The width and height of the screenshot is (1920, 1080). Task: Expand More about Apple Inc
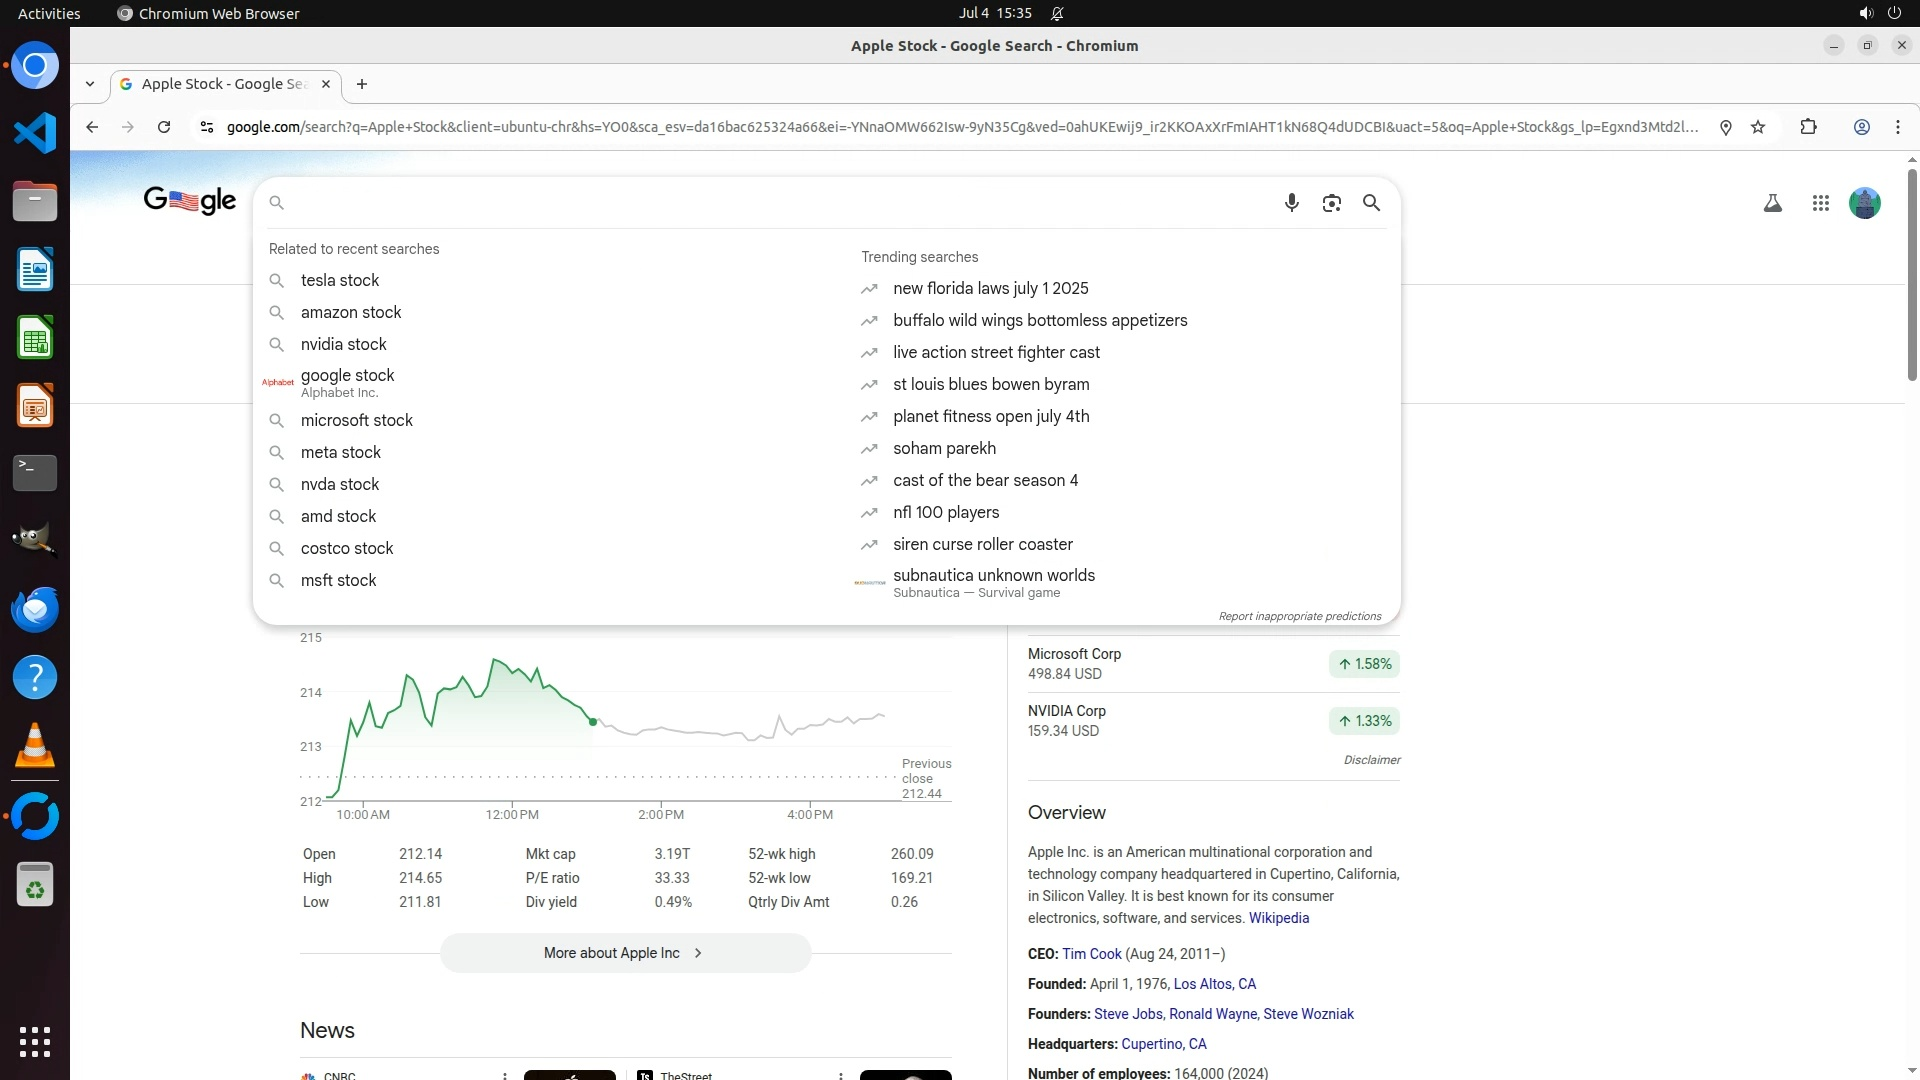[625, 953]
